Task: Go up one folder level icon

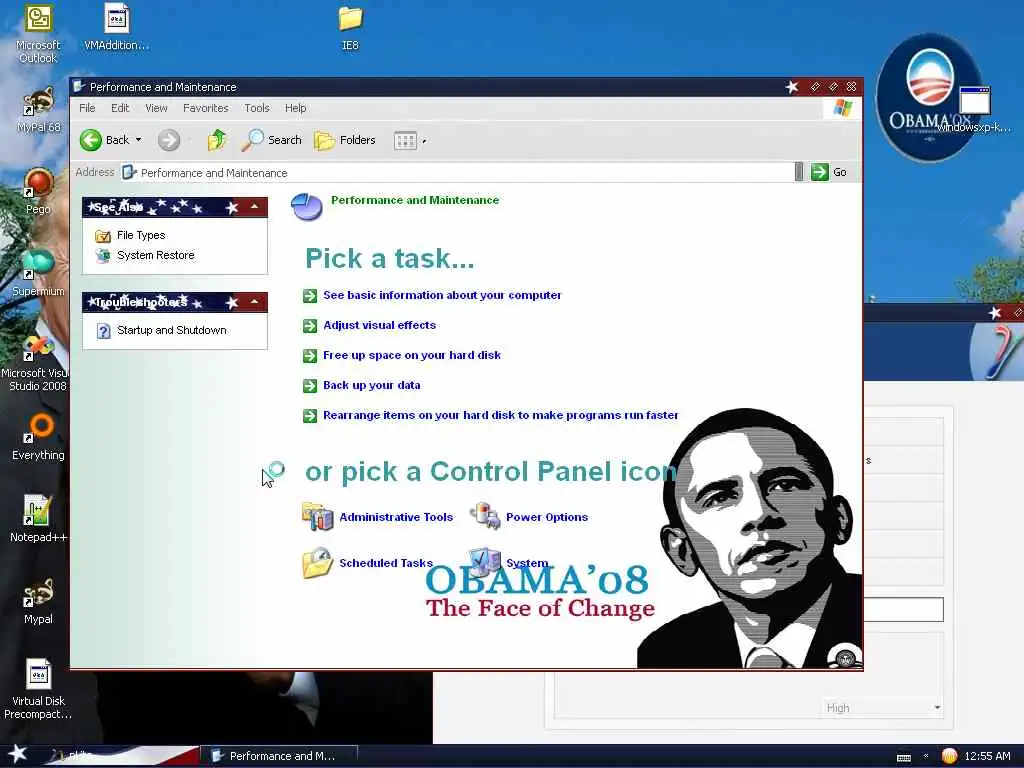Action: [x=216, y=140]
